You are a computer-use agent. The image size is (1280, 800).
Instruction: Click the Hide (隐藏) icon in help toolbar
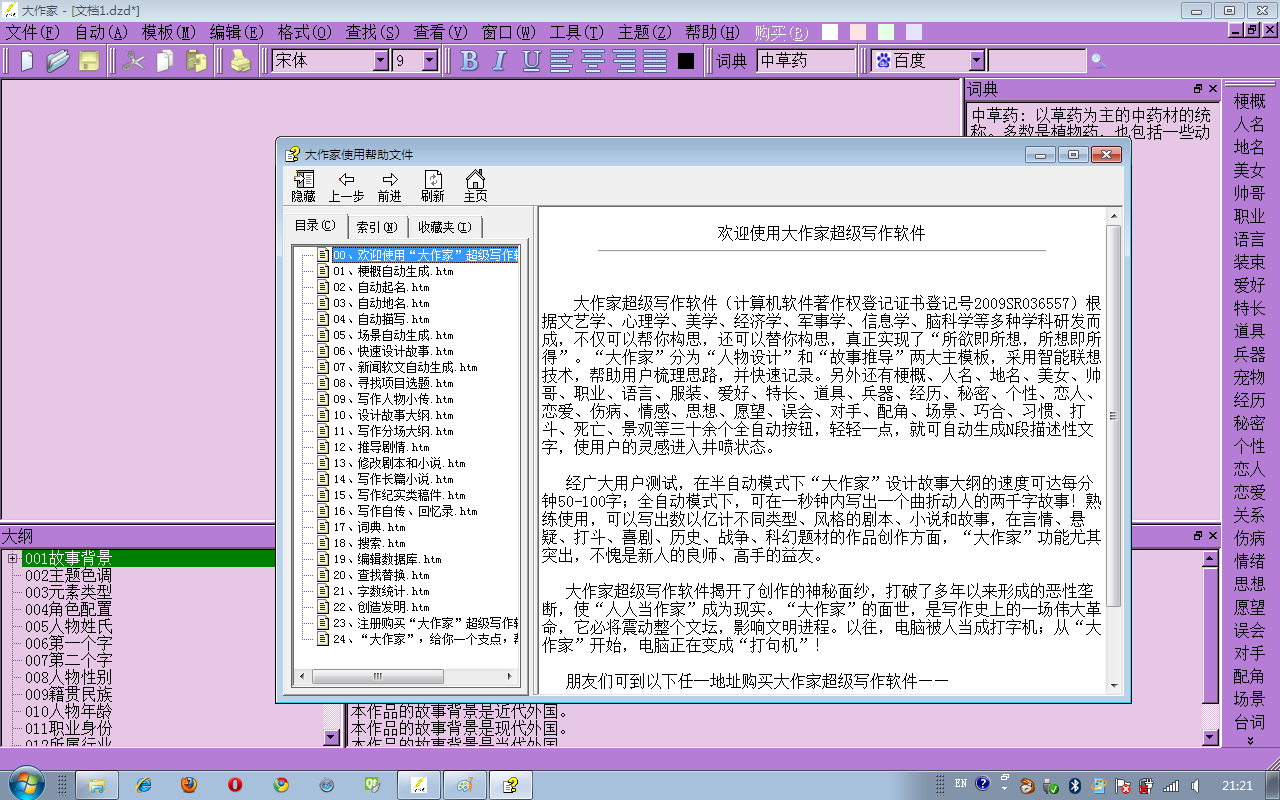click(x=303, y=187)
